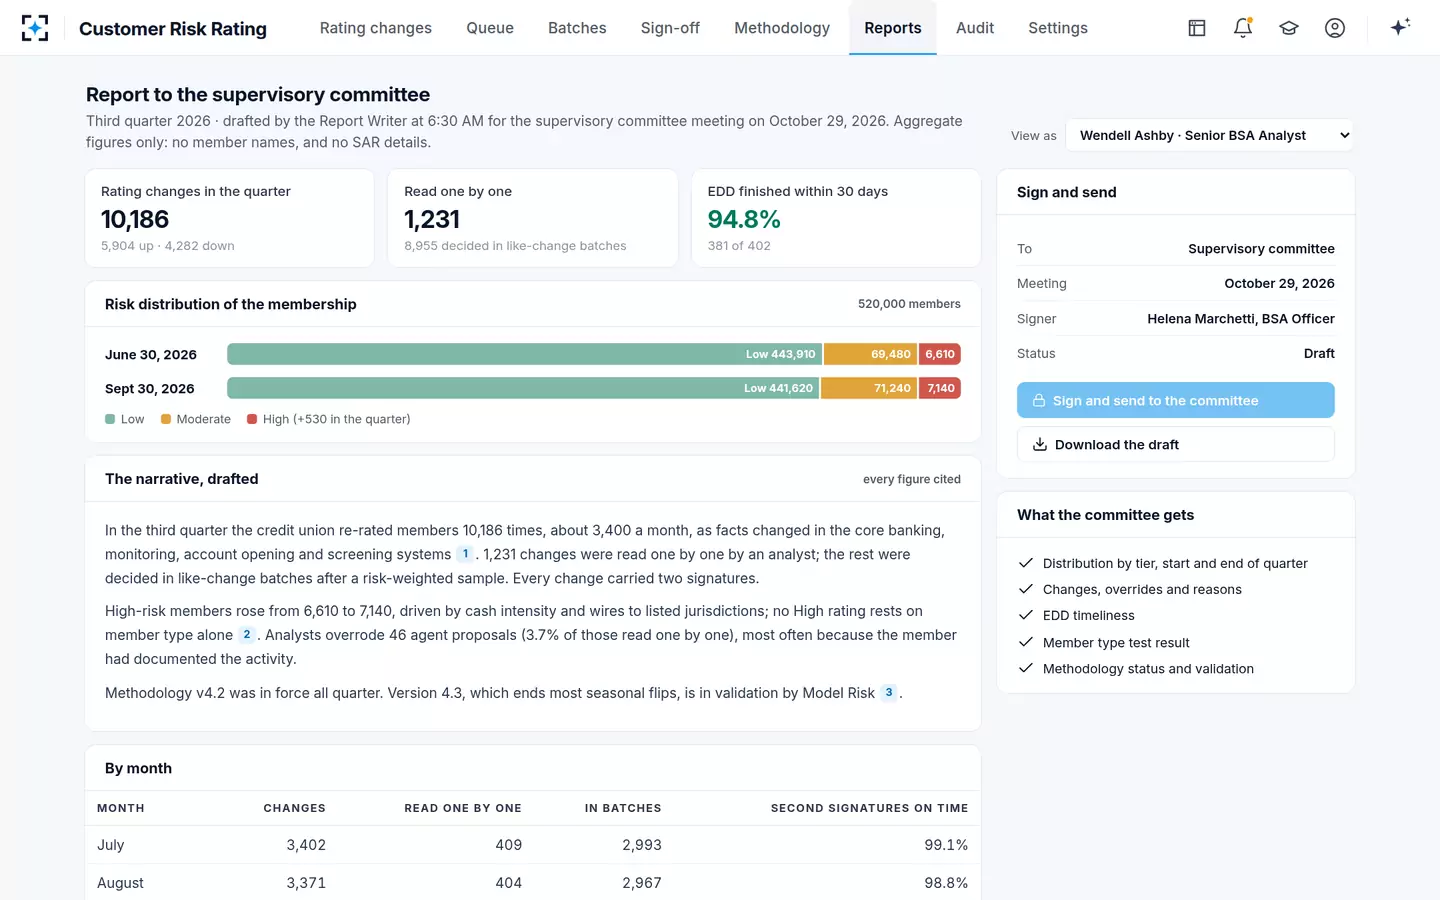Click the EDD timeliness checklist item

1089,616
